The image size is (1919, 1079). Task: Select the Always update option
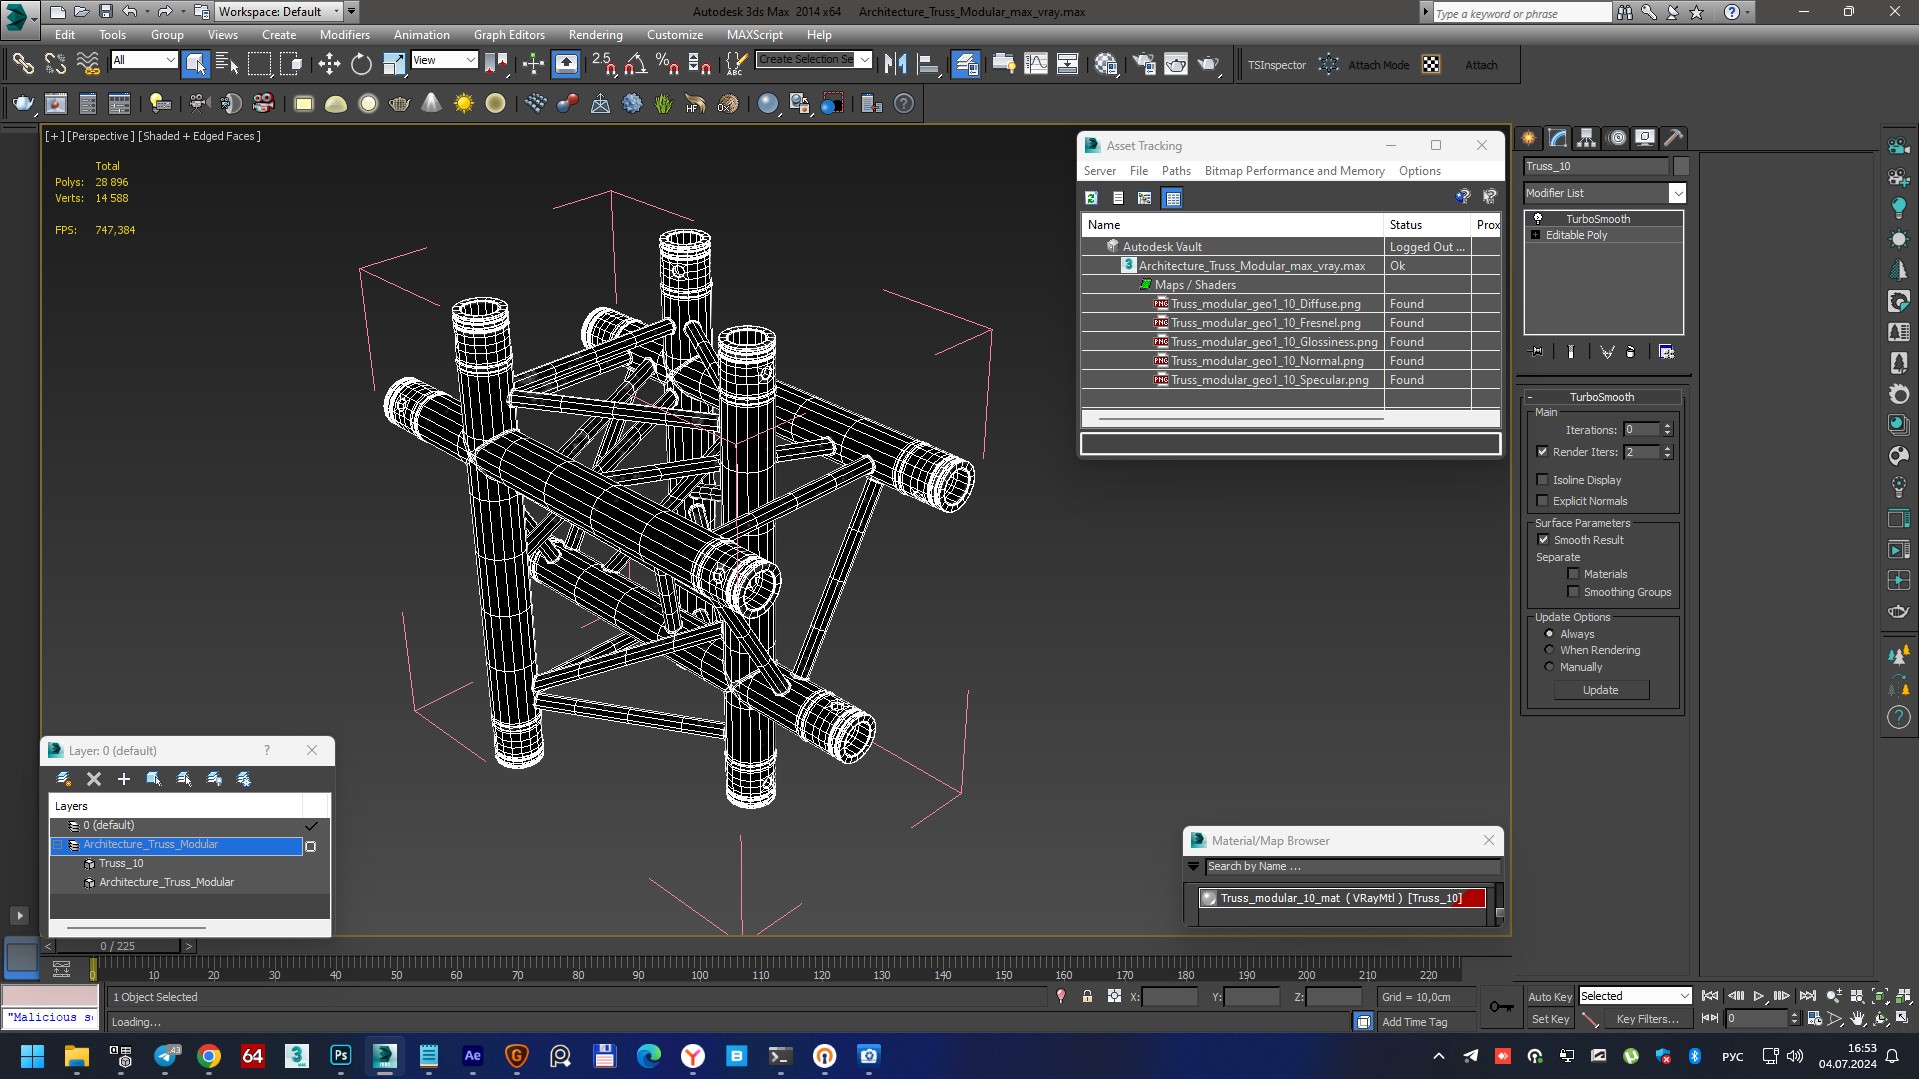1550,634
